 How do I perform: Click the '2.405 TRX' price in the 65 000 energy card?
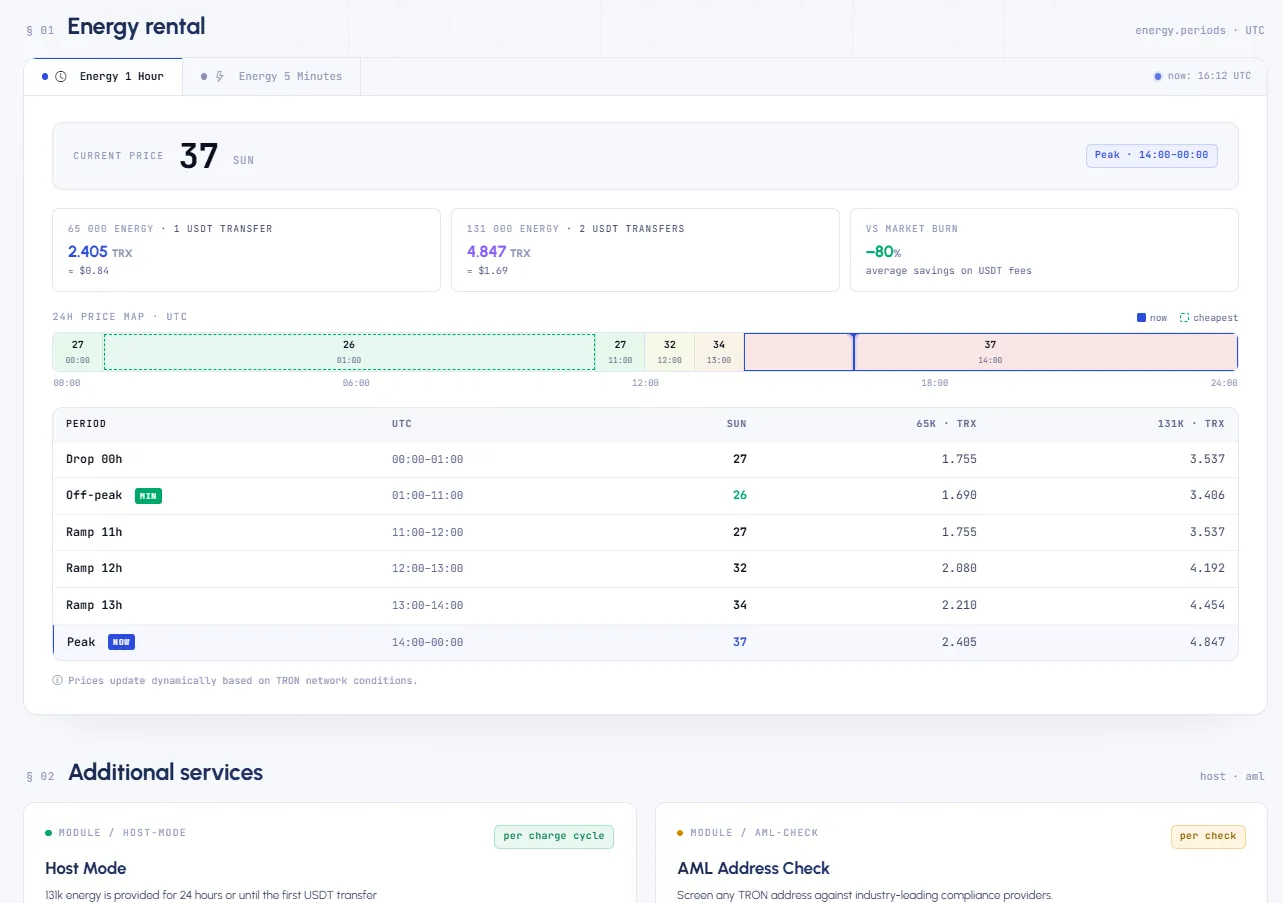(100, 252)
